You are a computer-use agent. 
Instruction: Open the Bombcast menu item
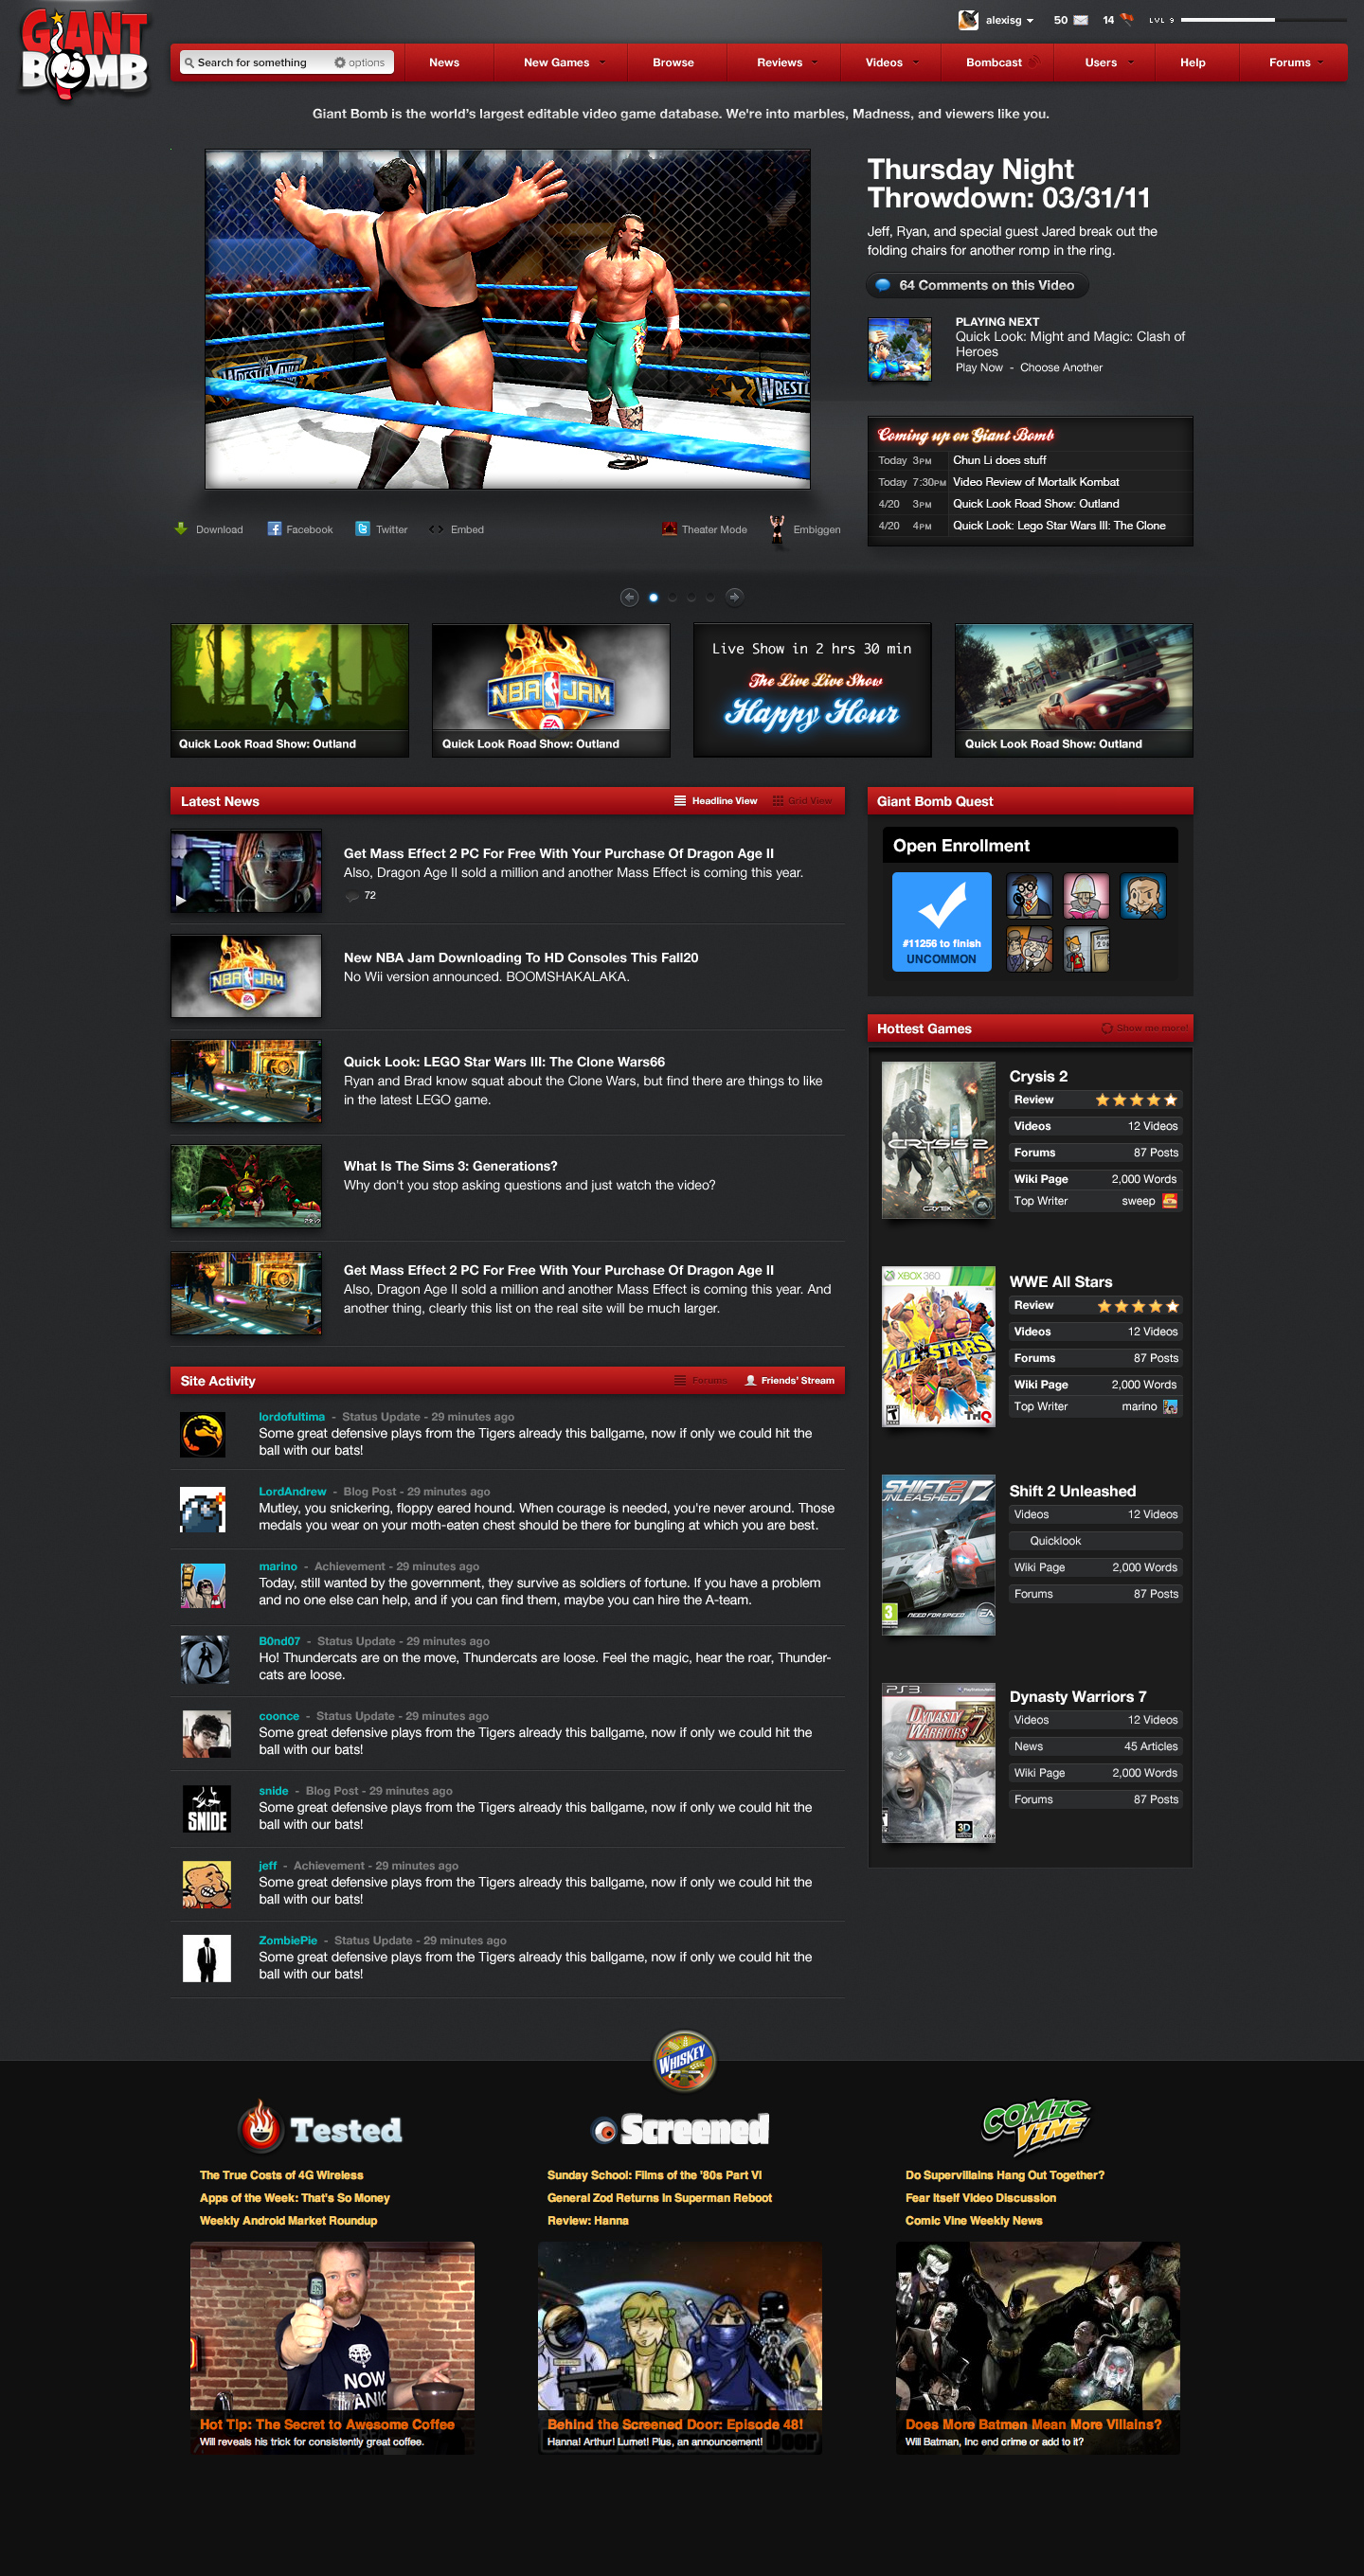(994, 62)
